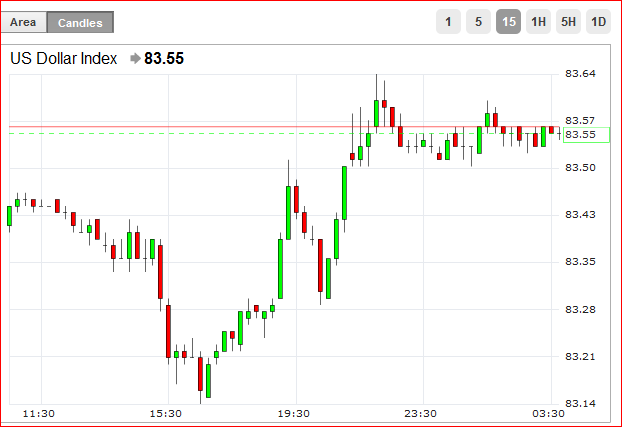Image resolution: width=622 pixels, height=427 pixels.
Task: Click the 03:30 time axis label
Action: [548, 414]
